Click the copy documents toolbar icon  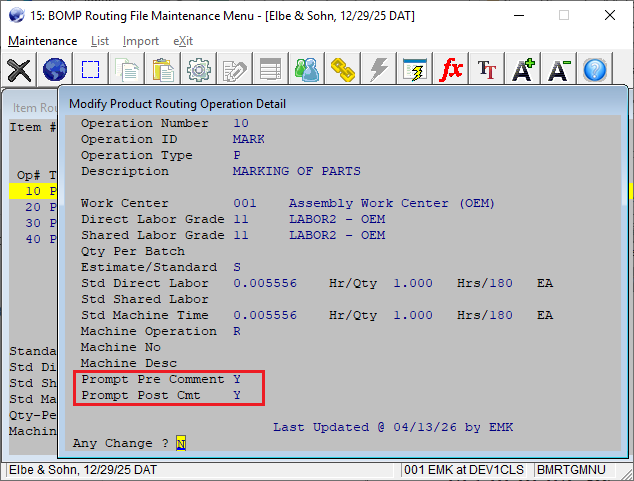pos(127,70)
